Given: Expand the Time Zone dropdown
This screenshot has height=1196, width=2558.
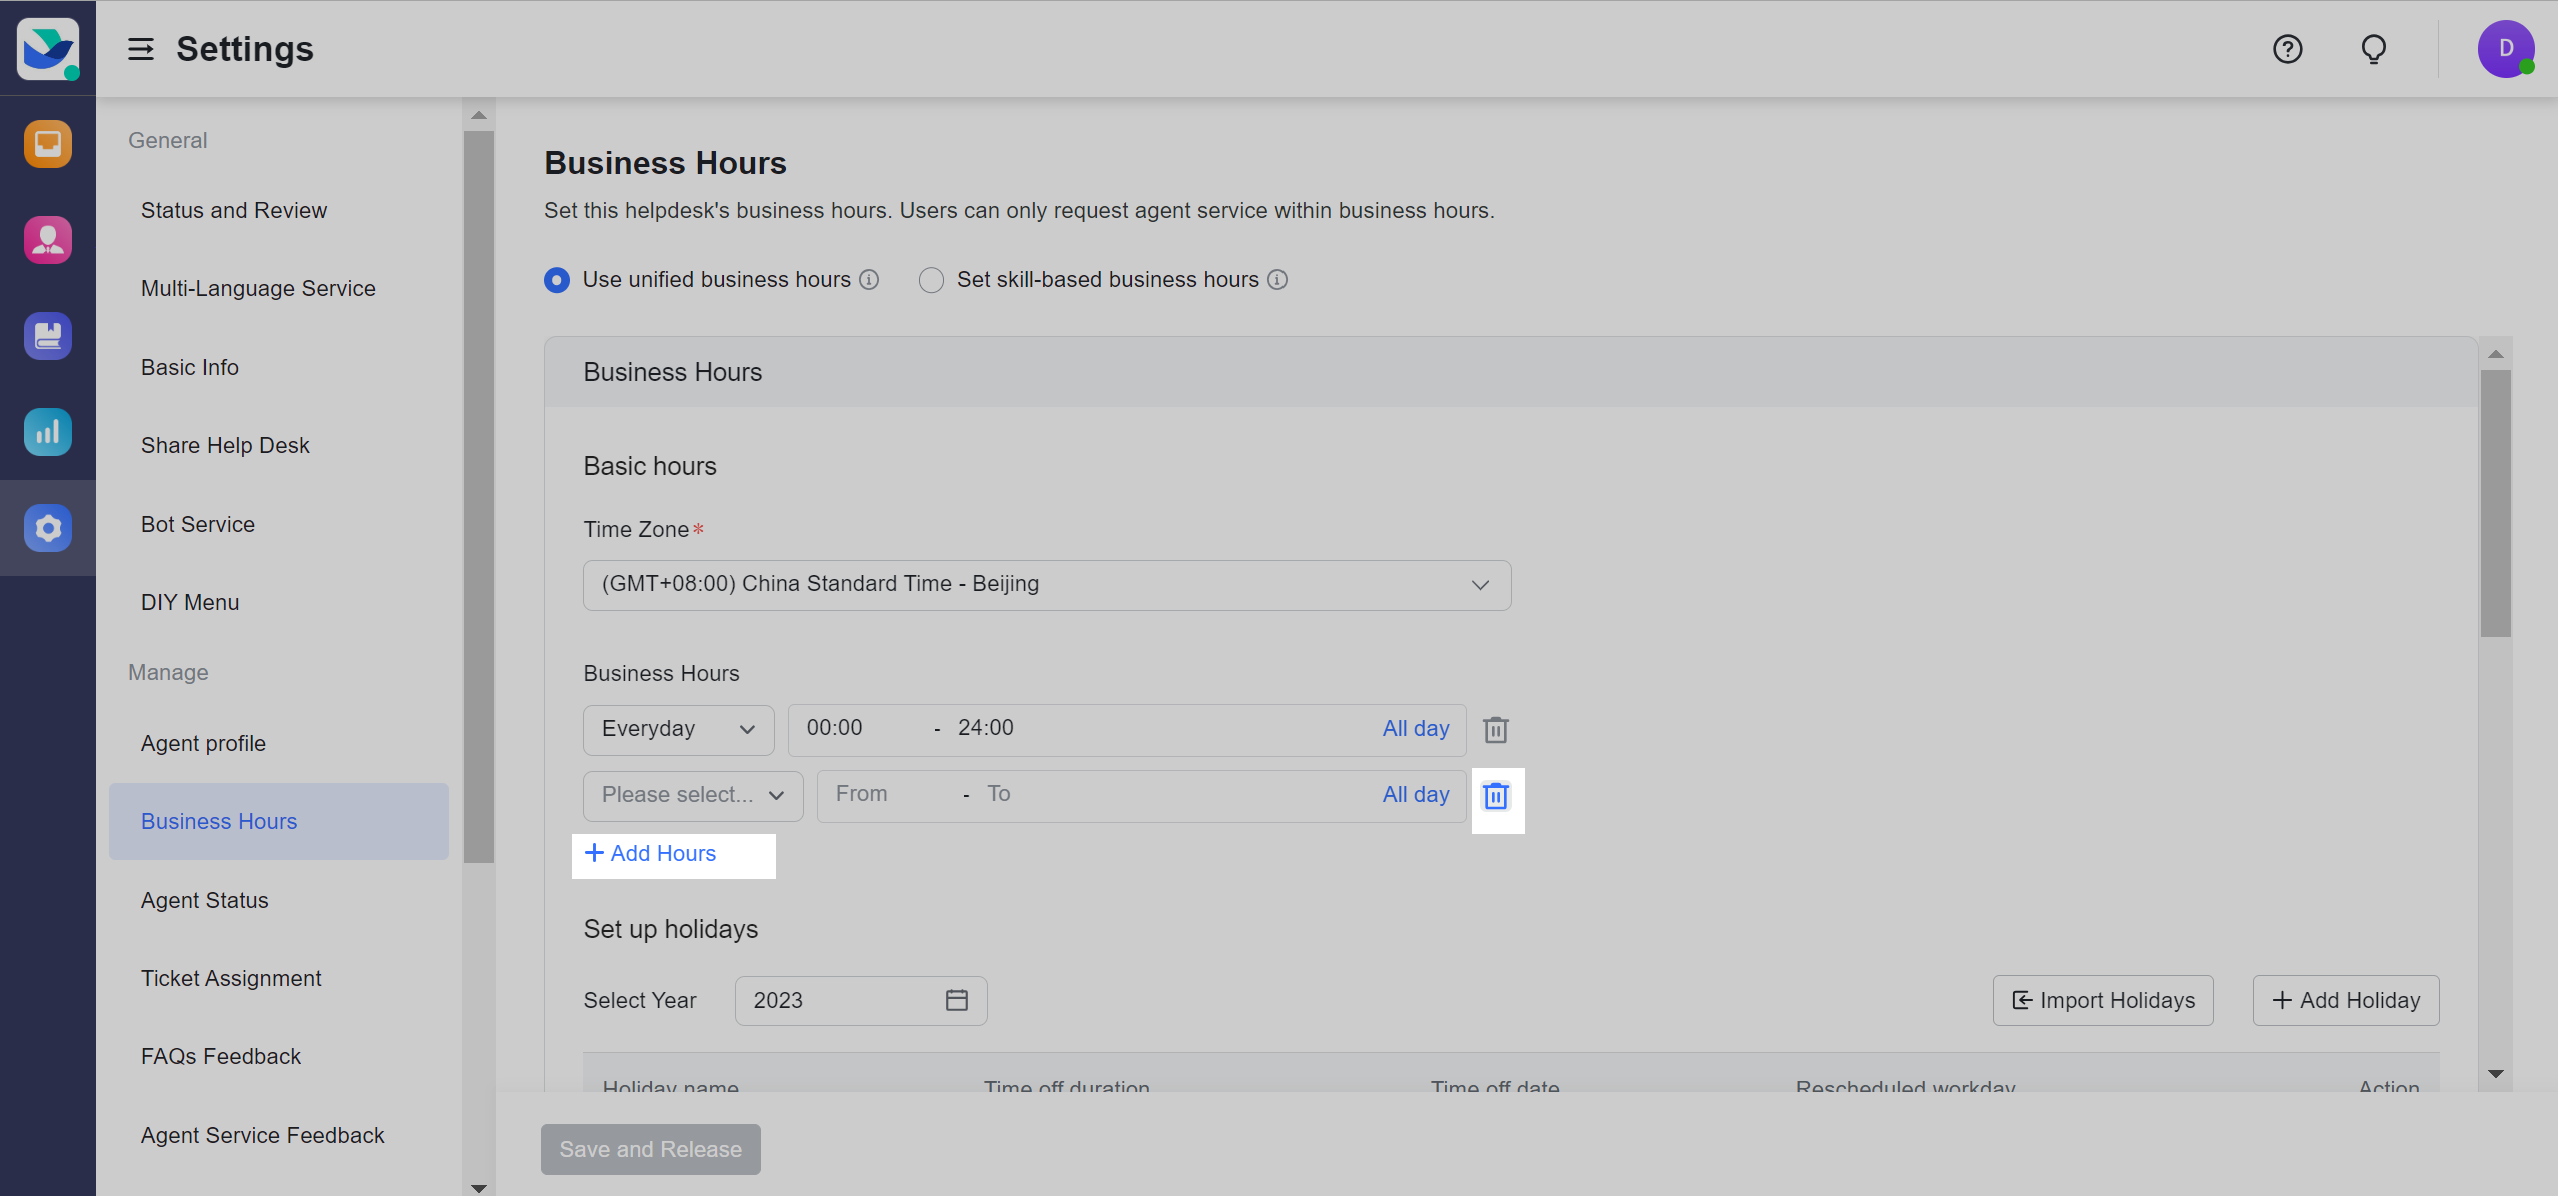Looking at the screenshot, I should click(x=1046, y=585).
